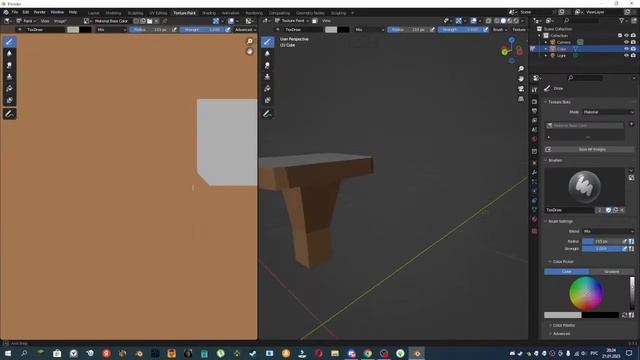The height and width of the screenshot is (360, 640).
Task: Enable Material Preview viewport shading mode
Action: point(510,21)
